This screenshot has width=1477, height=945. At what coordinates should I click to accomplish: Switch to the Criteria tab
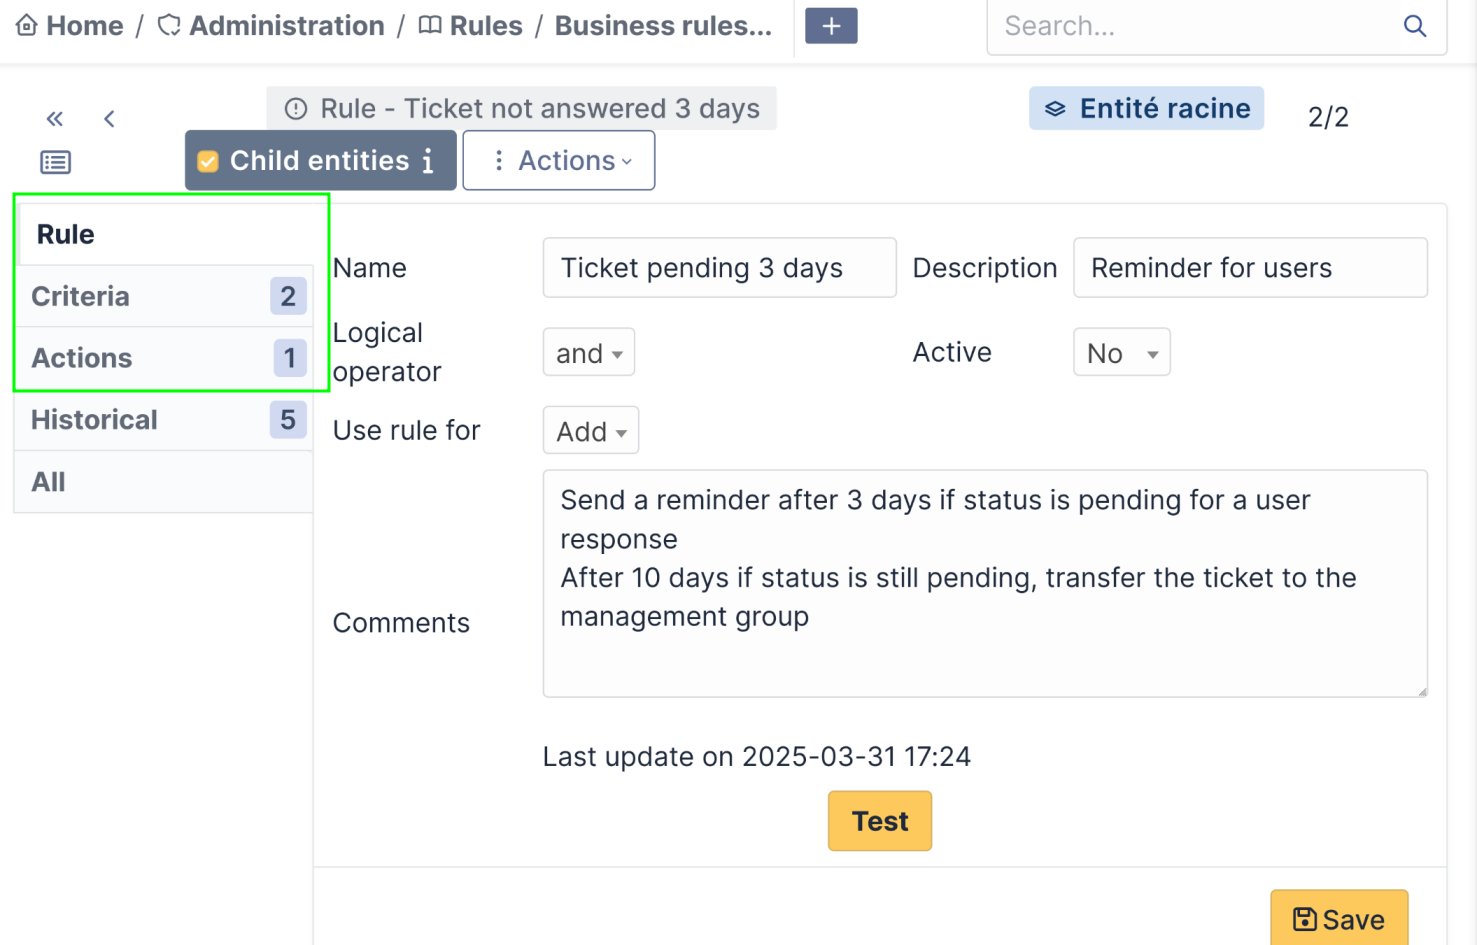(x=81, y=296)
